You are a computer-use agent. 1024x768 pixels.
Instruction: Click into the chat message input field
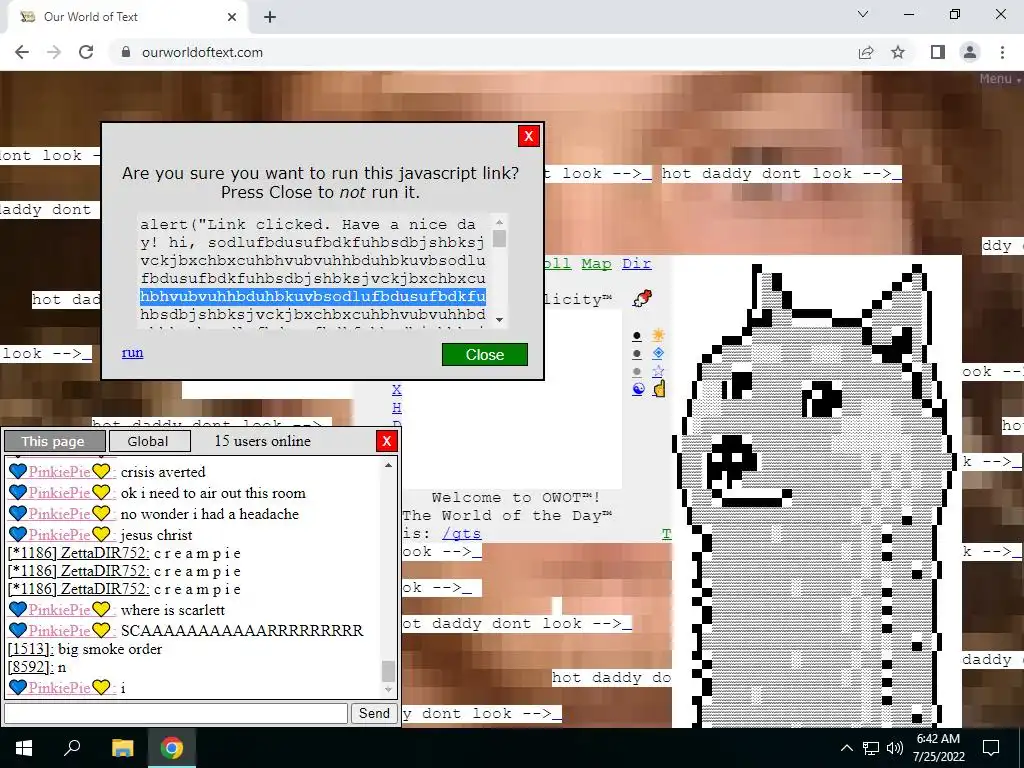176,713
